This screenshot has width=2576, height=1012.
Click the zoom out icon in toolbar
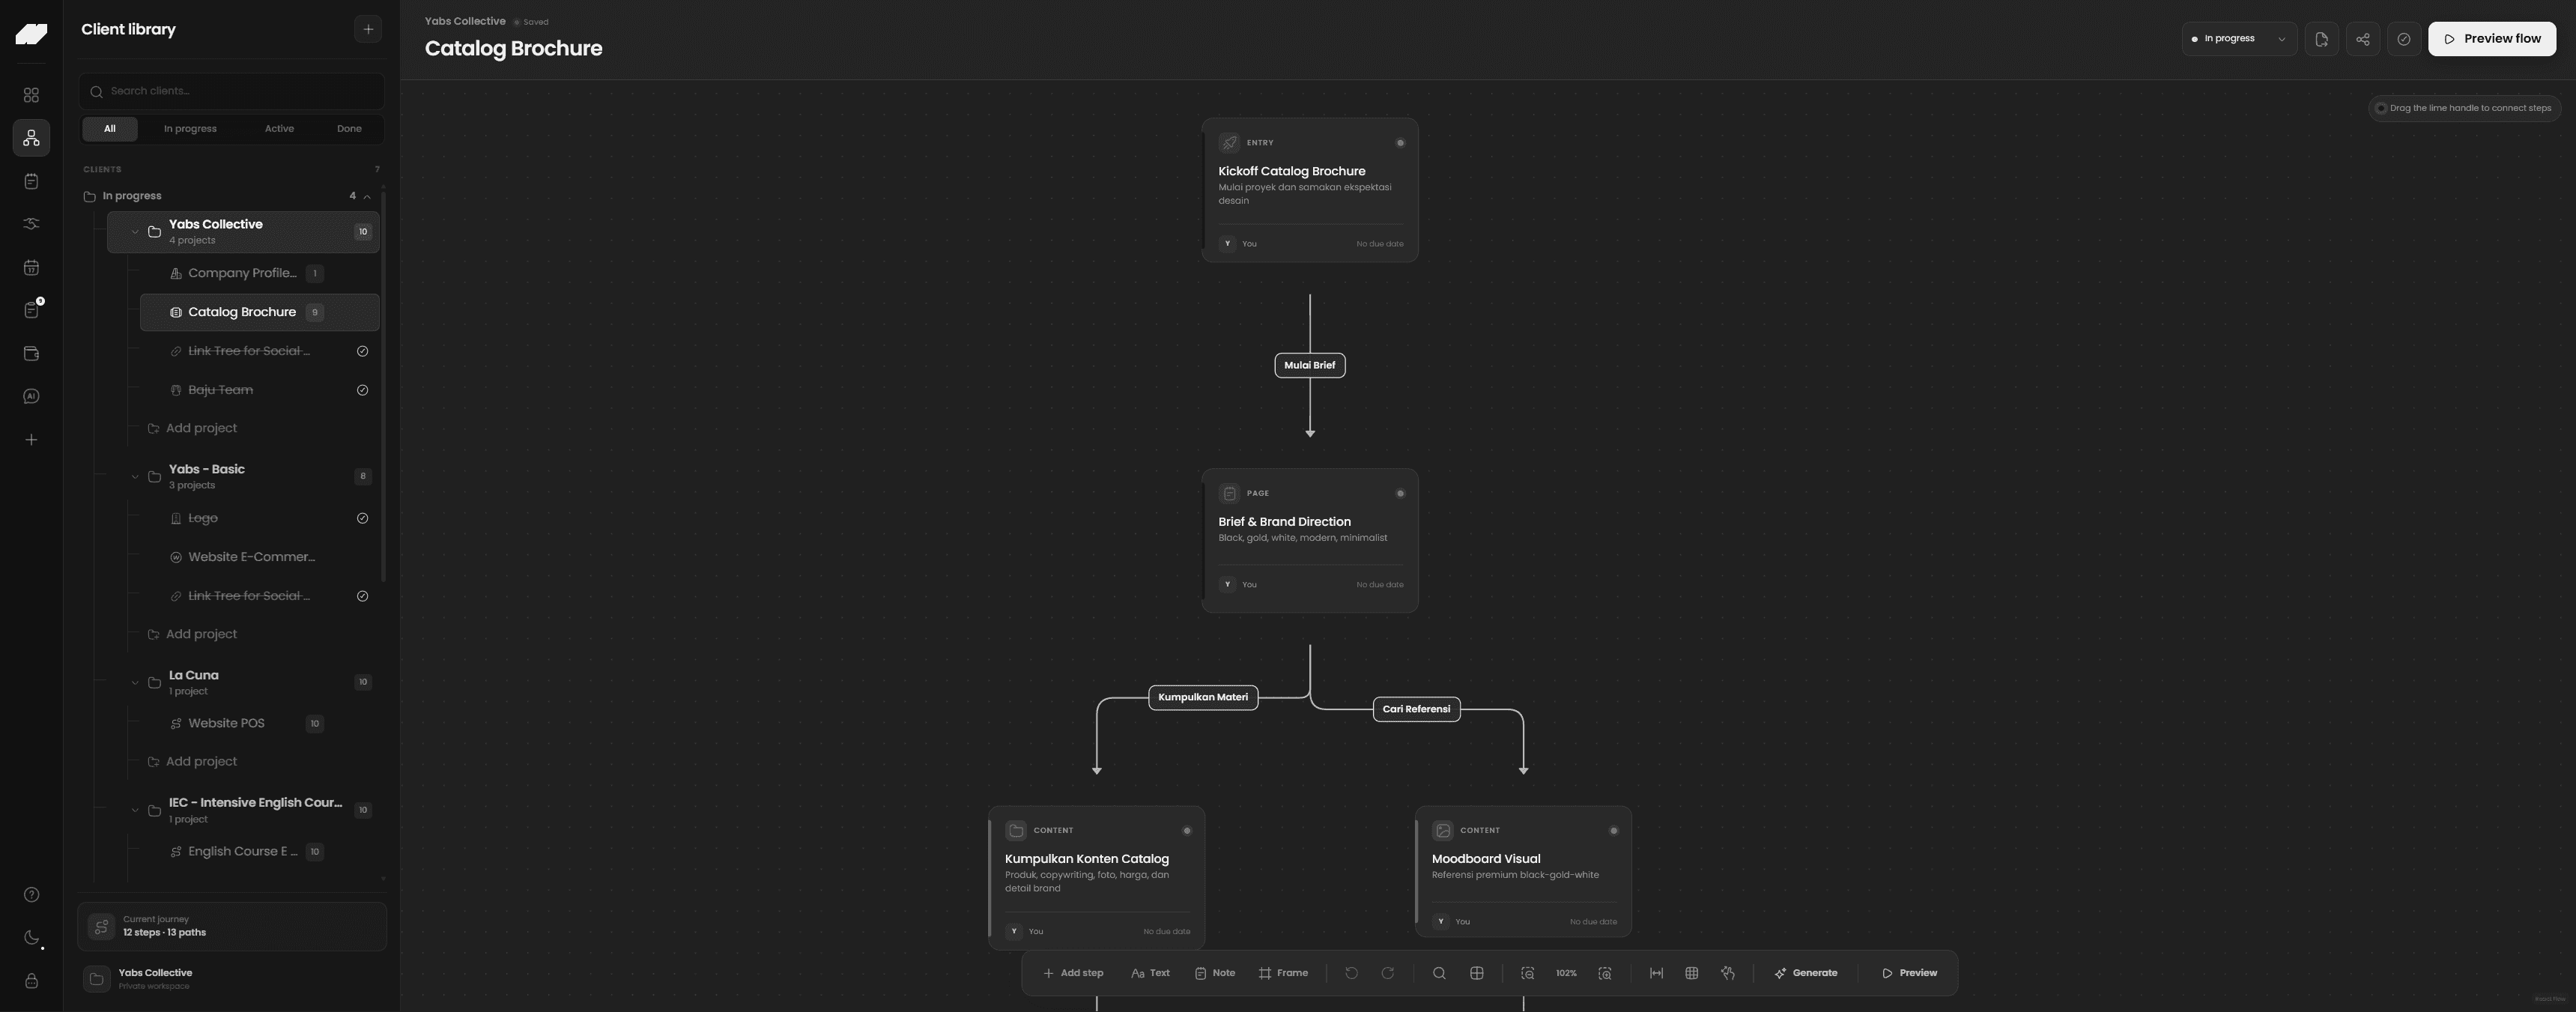coord(1527,973)
